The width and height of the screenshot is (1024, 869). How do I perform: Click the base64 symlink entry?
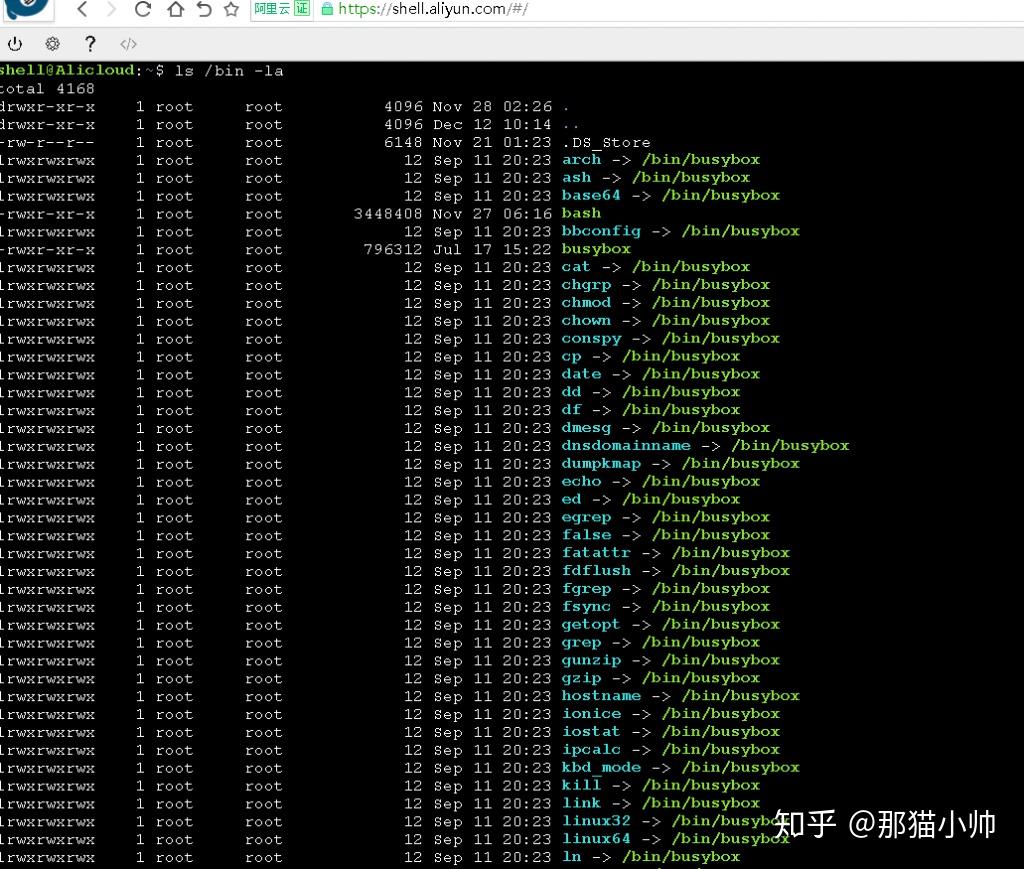click(591, 195)
